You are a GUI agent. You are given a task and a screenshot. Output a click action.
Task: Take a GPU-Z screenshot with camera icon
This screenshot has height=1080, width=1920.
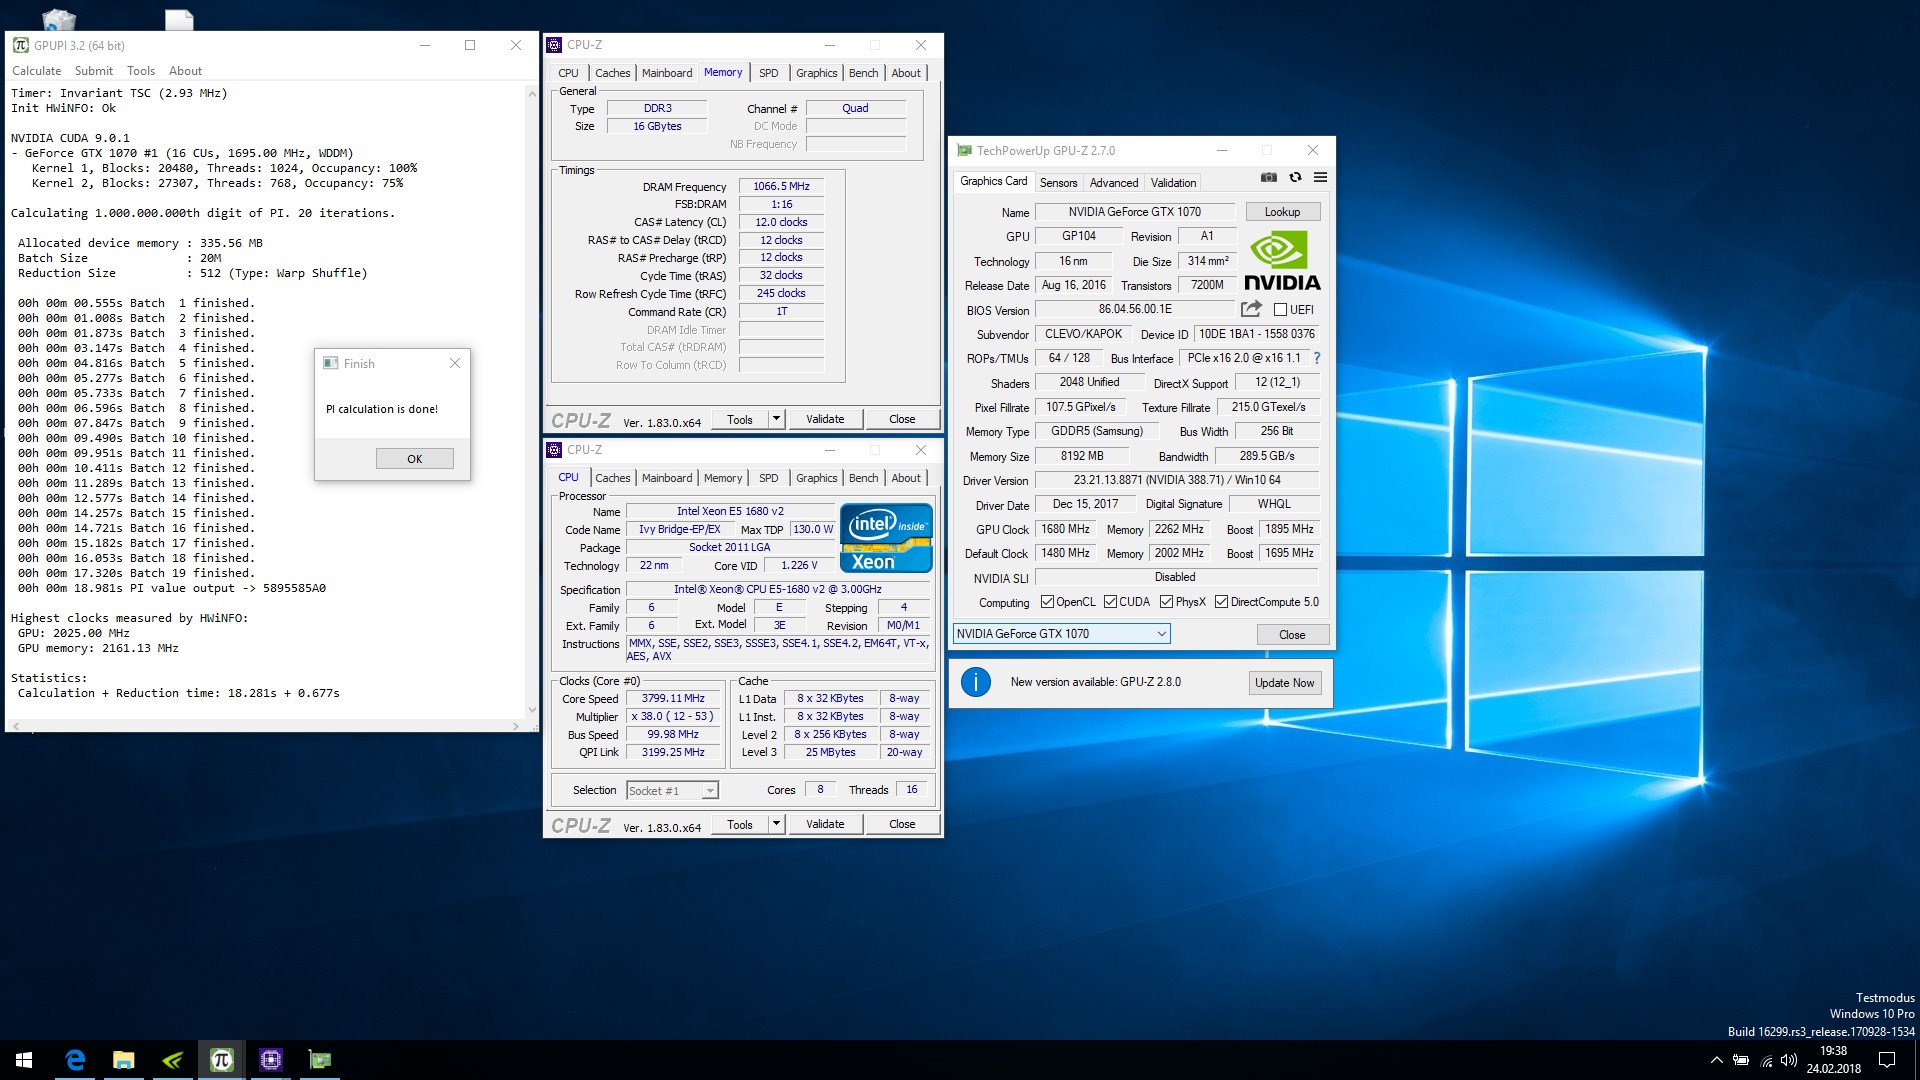[1268, 177]
